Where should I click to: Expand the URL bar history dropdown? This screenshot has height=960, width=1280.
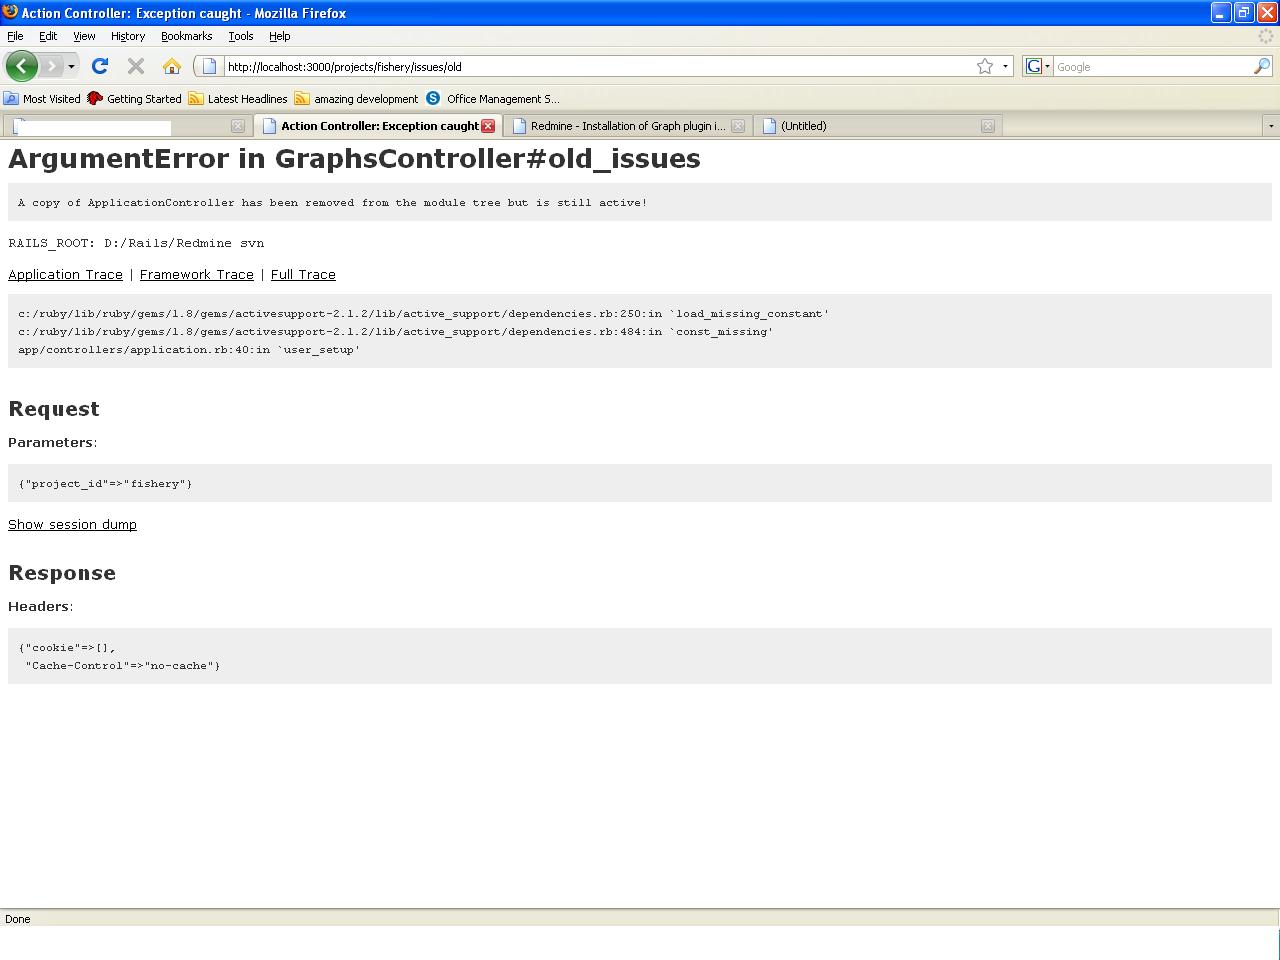pyautogui.click(x=1005, y=66)
